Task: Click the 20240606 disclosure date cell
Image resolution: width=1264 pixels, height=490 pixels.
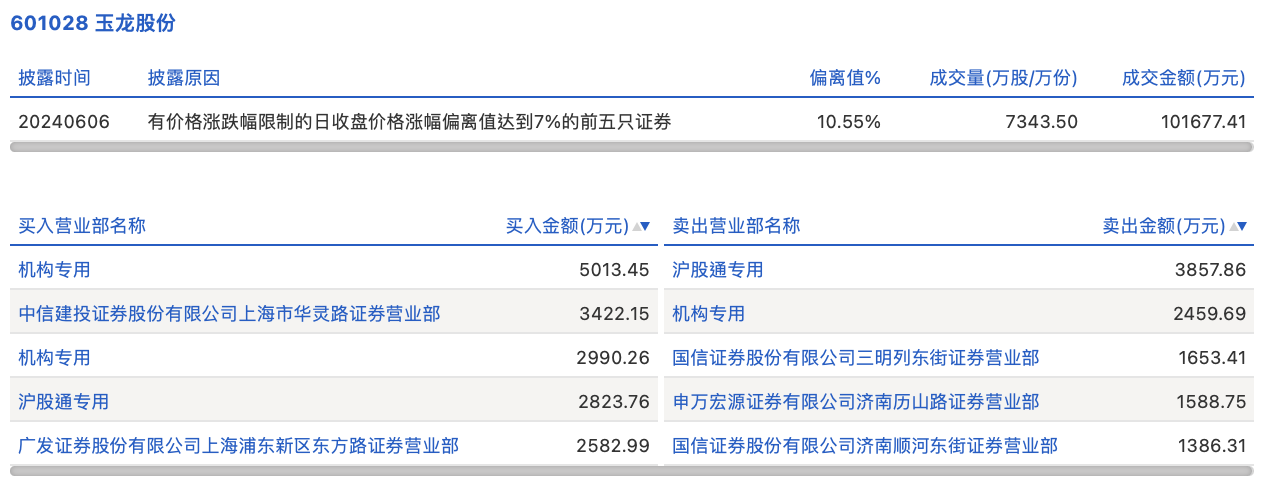Action: coord(64,122)
